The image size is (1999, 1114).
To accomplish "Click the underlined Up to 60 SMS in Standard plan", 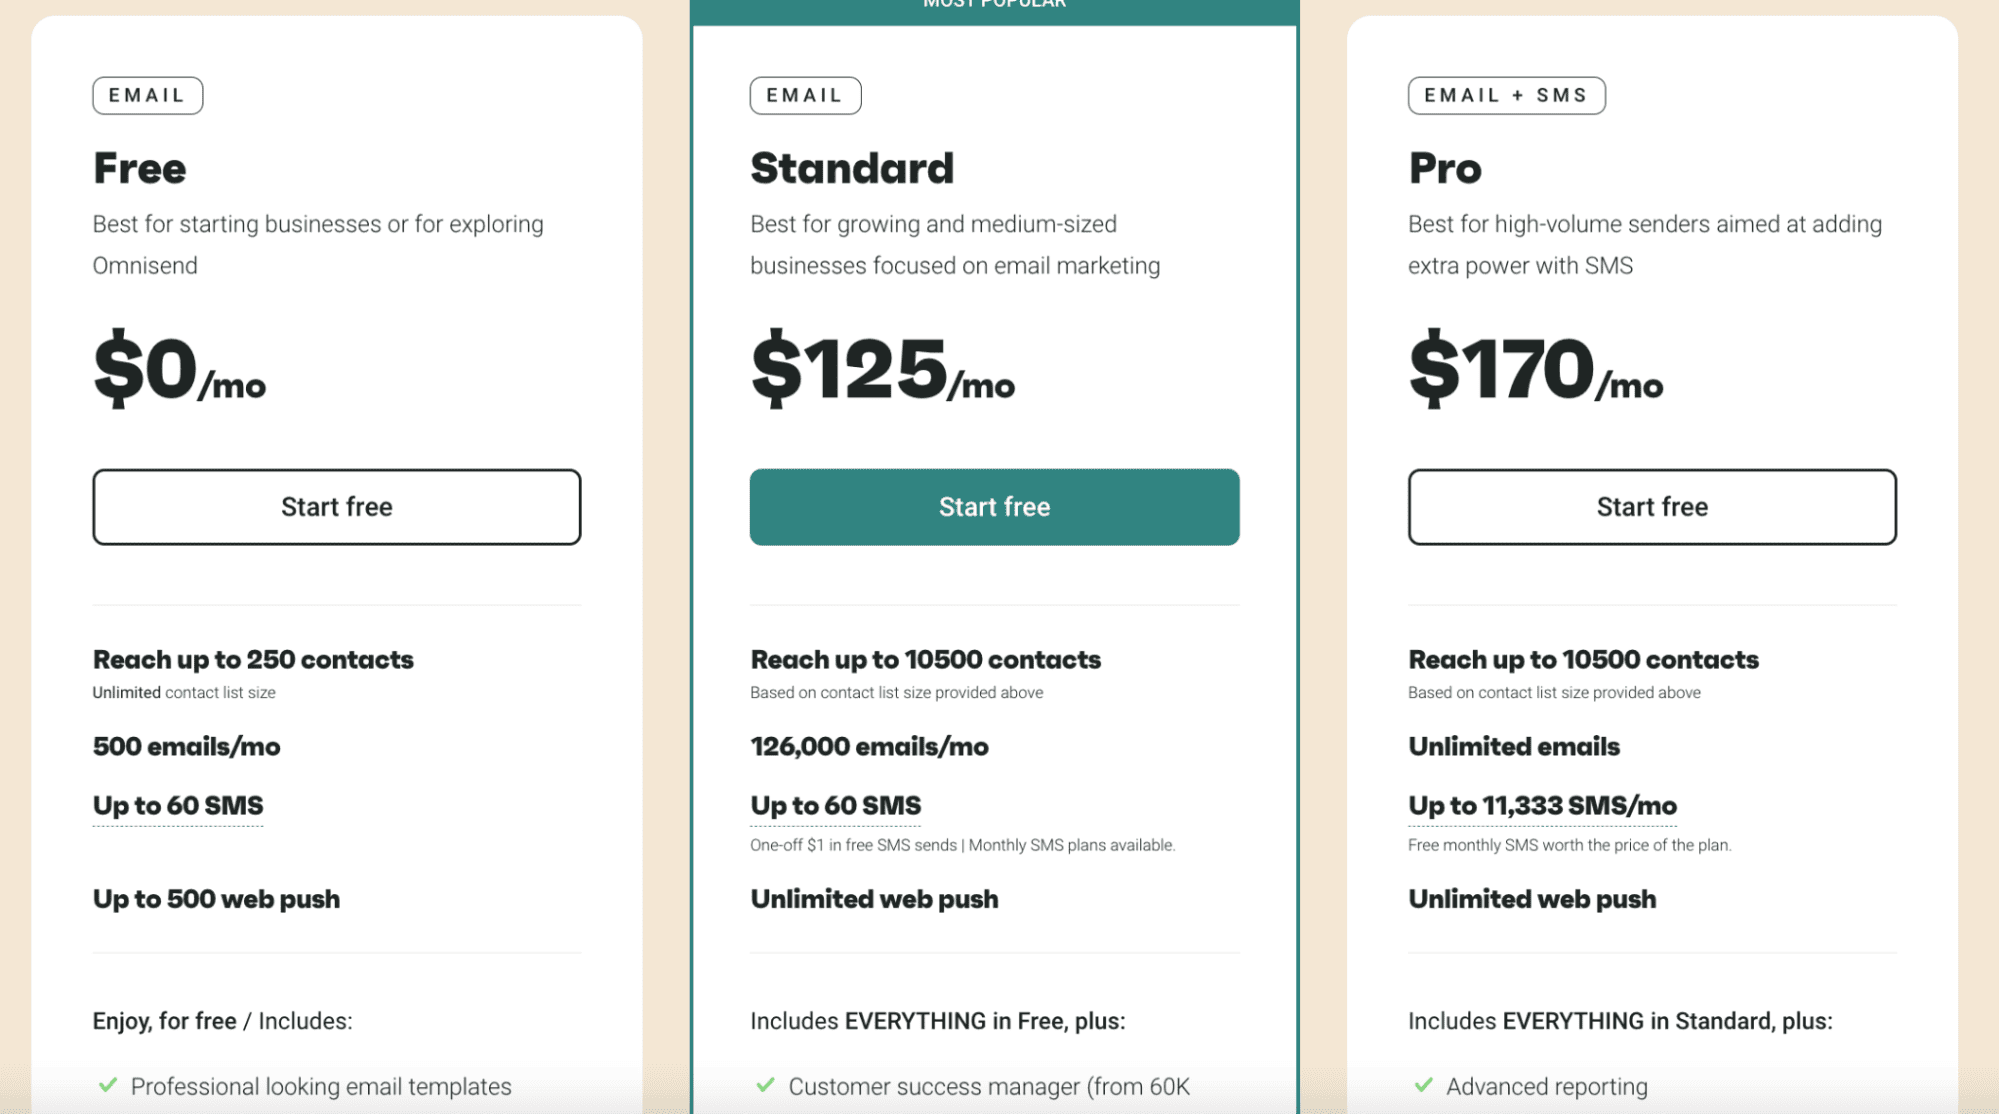I will 836,806.
